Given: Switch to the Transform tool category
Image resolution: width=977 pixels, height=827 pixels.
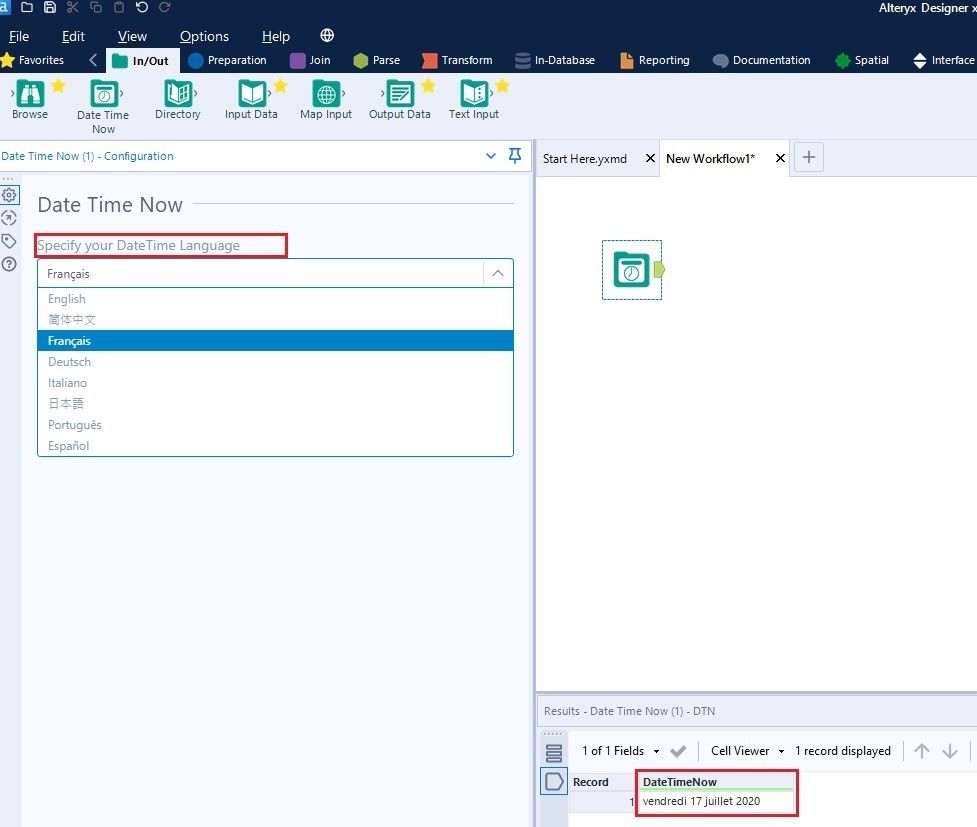Looking at the screenshot, I should [x=457, y=60].
